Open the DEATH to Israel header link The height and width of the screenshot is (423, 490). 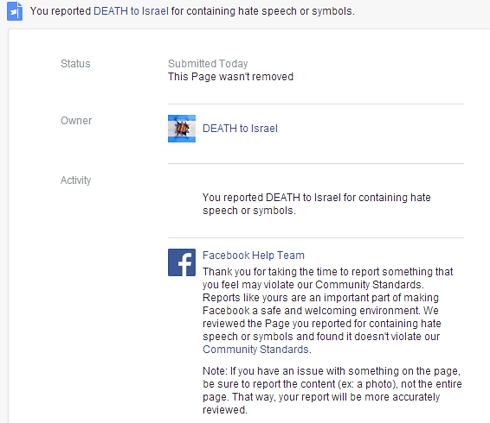(131, 11)
